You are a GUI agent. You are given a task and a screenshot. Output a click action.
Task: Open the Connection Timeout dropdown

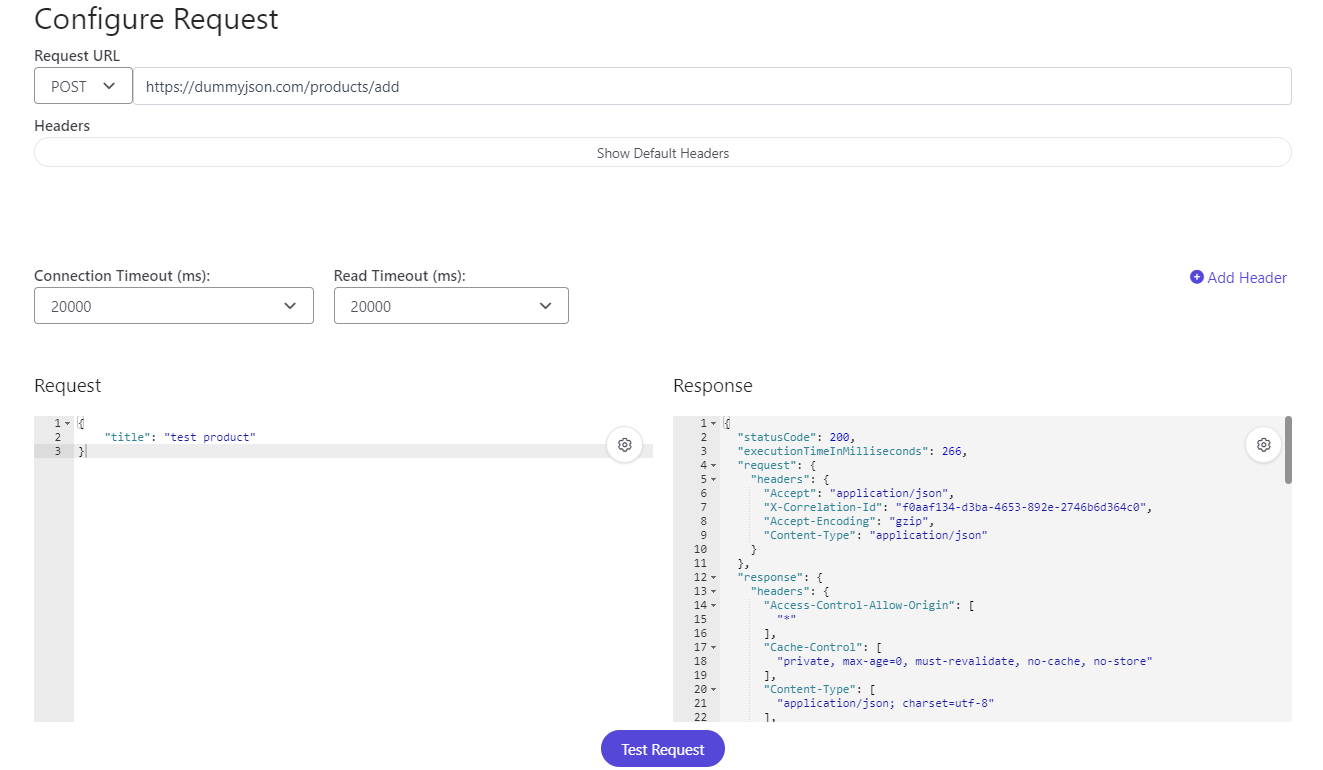(x=174, y=306)
